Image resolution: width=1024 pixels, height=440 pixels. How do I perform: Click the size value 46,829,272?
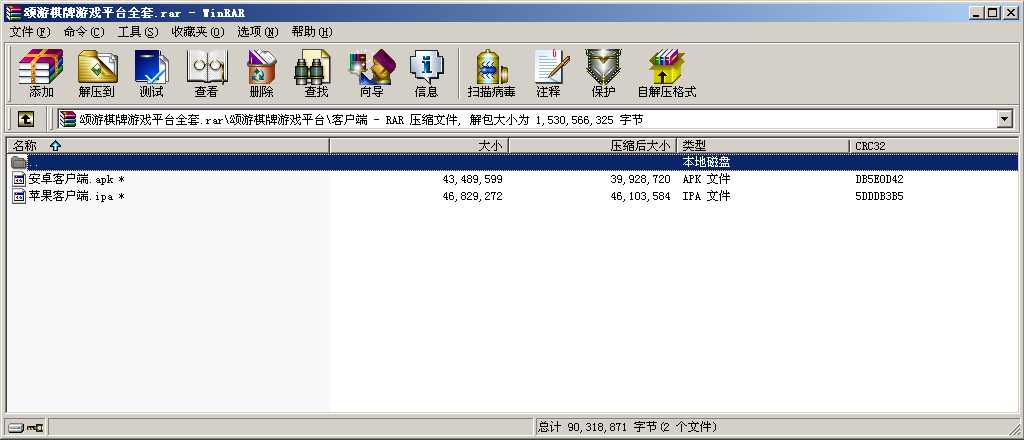click(472, 196)
